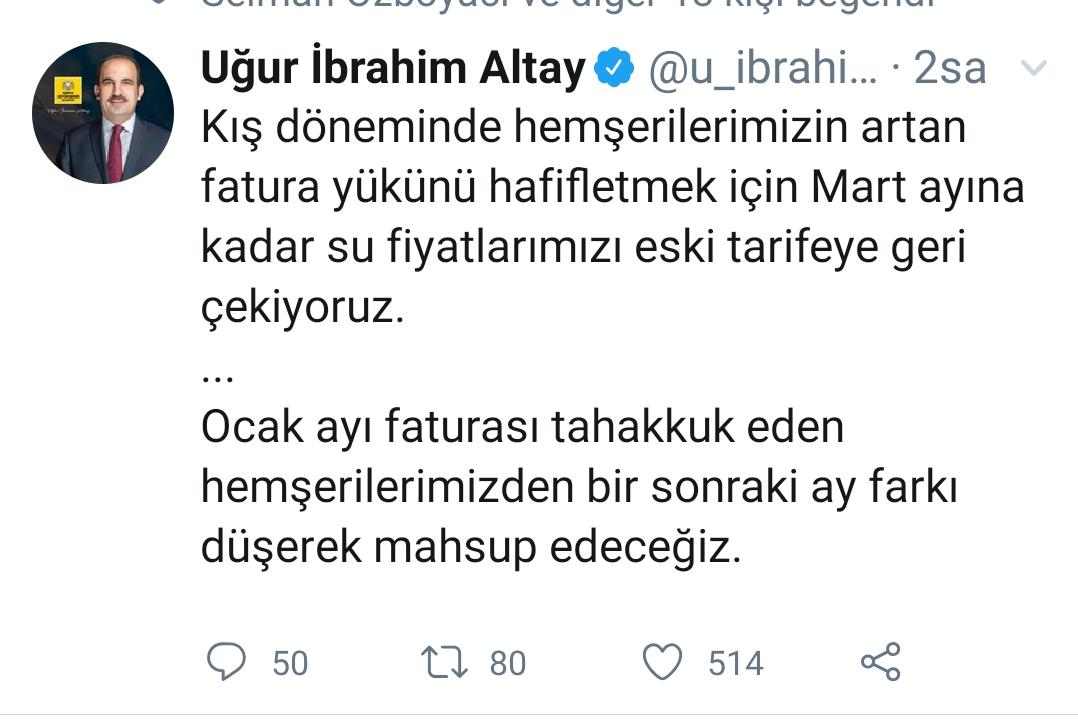Click the "kadar su fiyatlarımızı" tweet line

tap(583, 249)
